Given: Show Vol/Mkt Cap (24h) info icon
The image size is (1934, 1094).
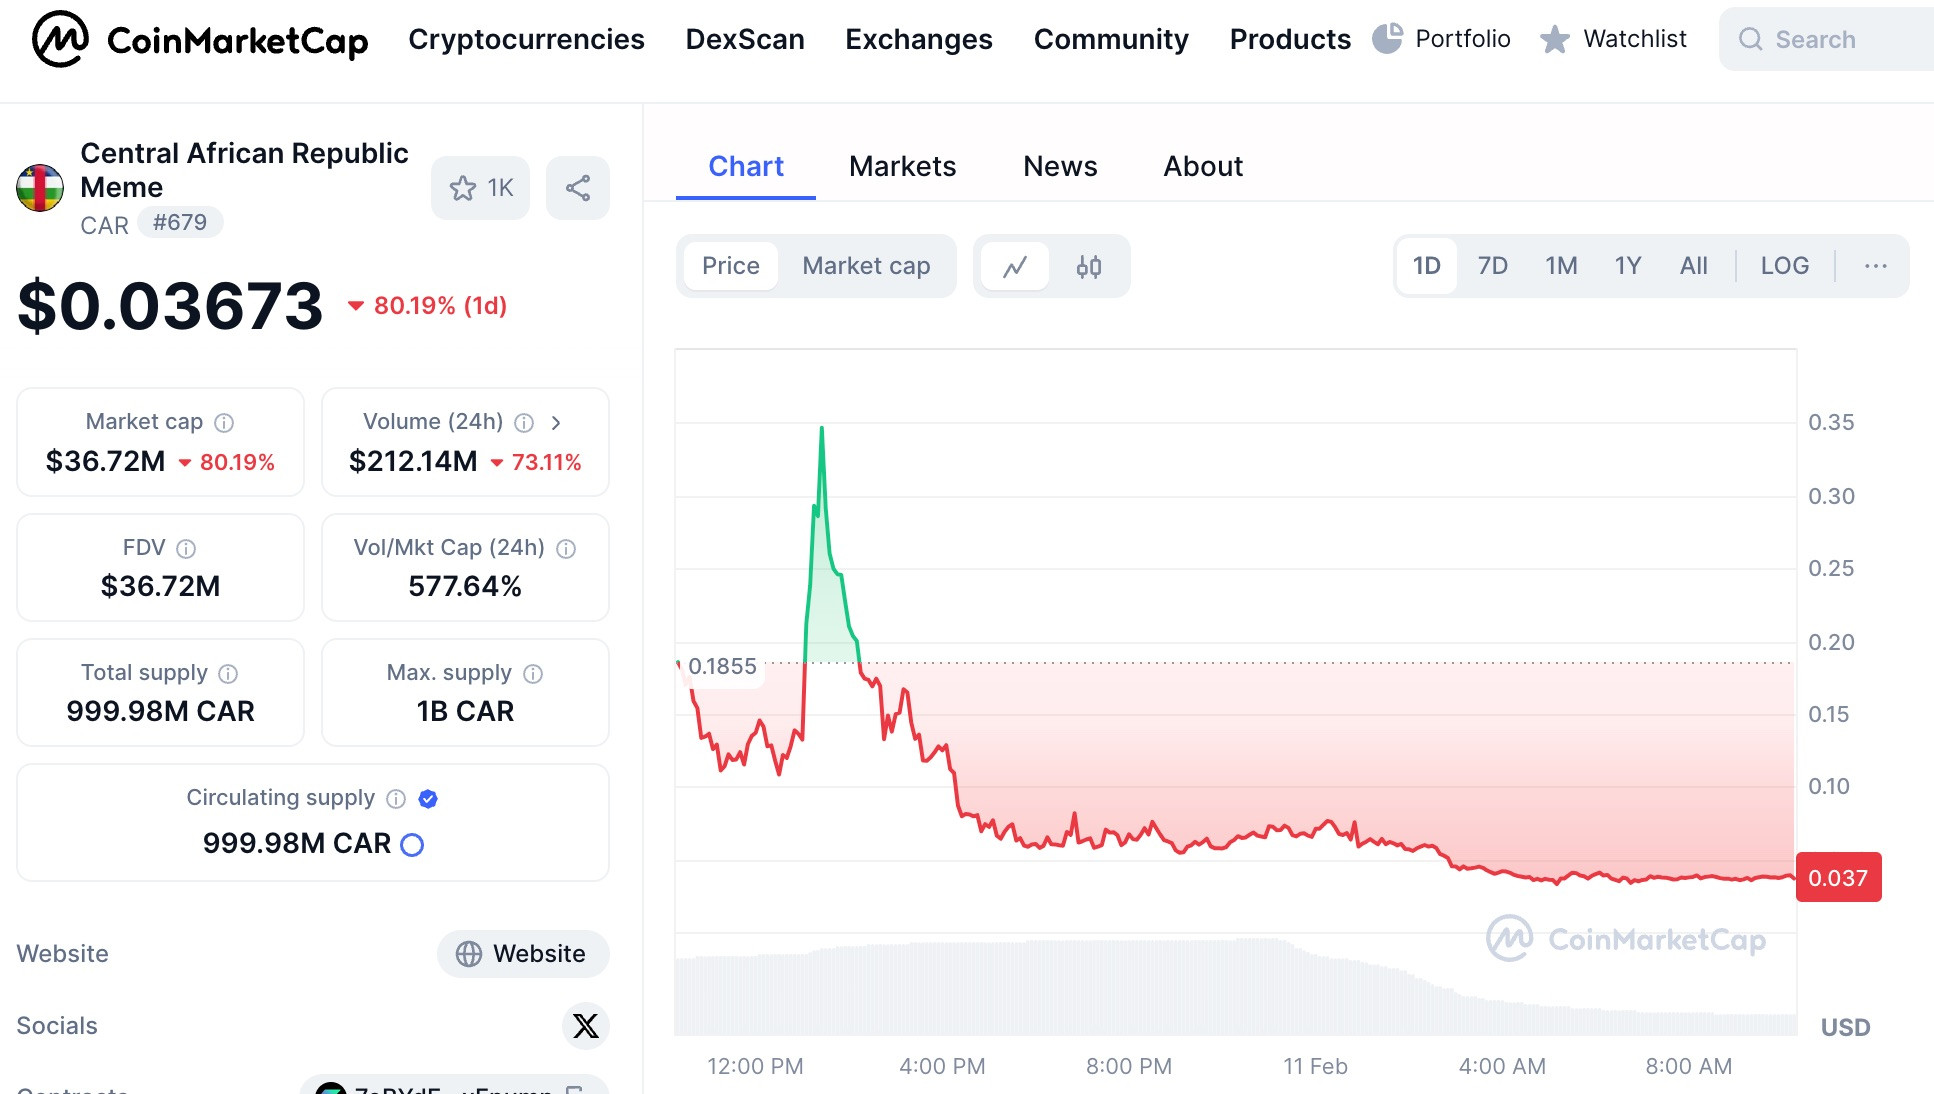Looking at the screenshot, I should (x=566, y=549).
